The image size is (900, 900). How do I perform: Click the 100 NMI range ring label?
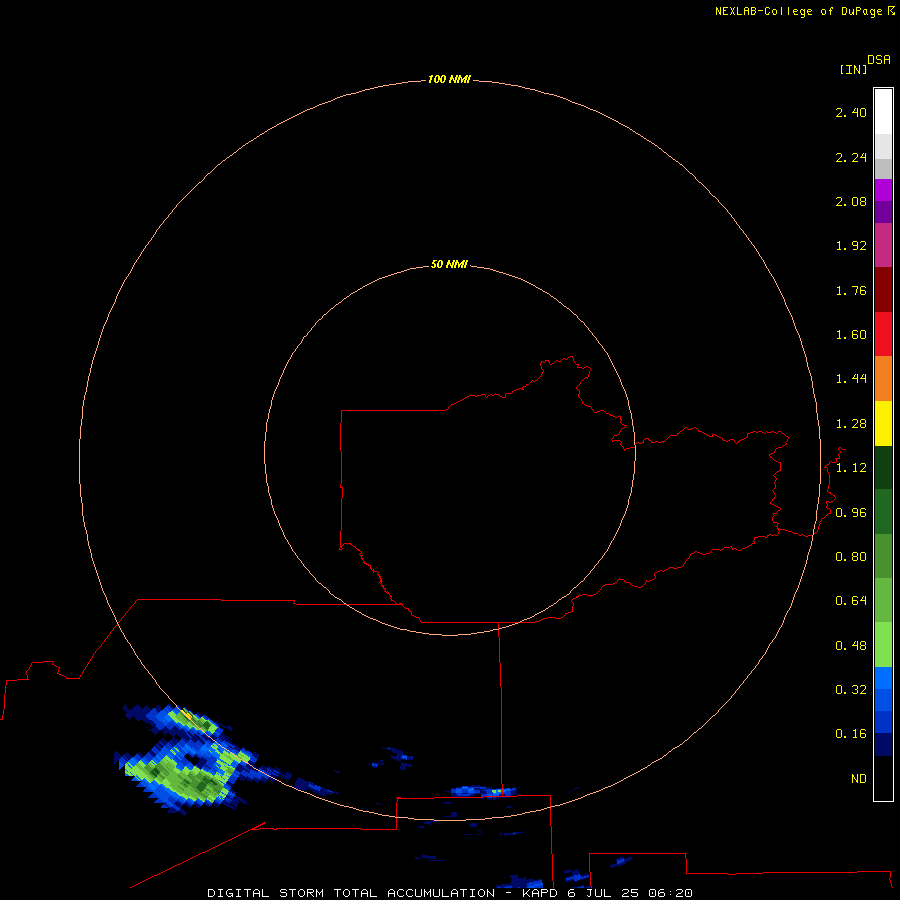click(x=449, y=79)
